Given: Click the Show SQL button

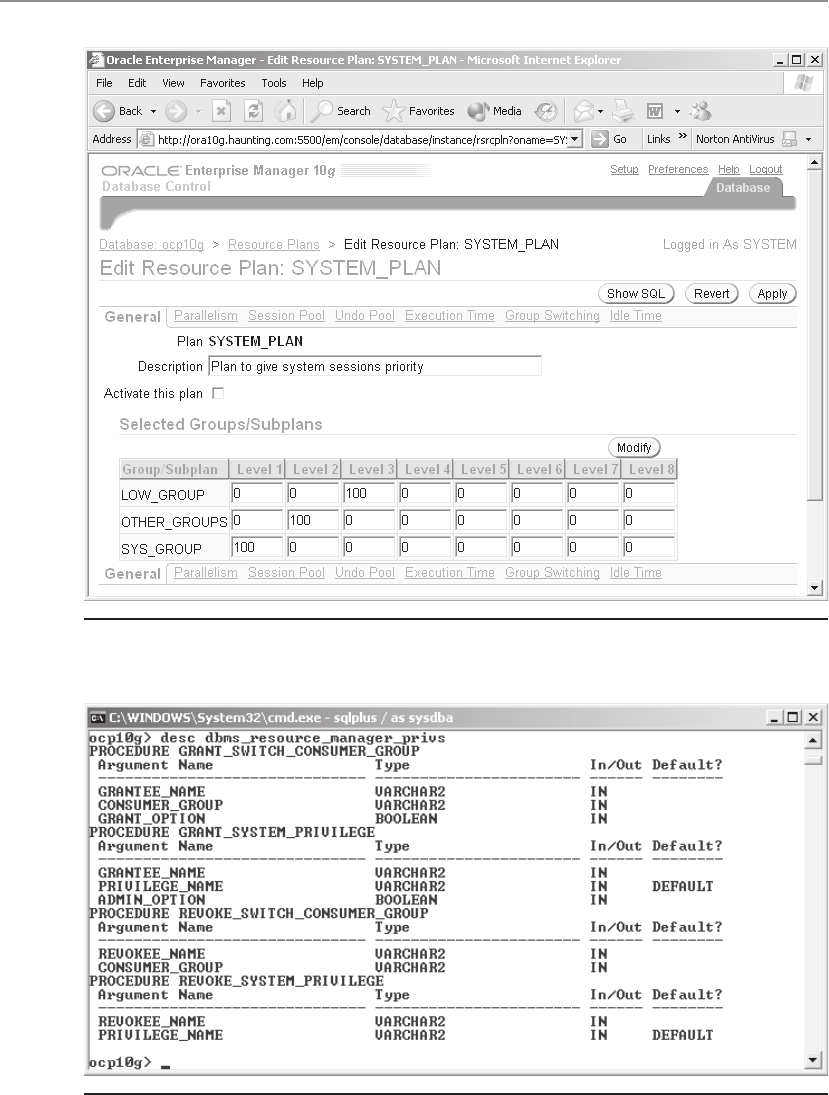Looking at the screenshot, I should pyautogui.click(x=636, y=294).
